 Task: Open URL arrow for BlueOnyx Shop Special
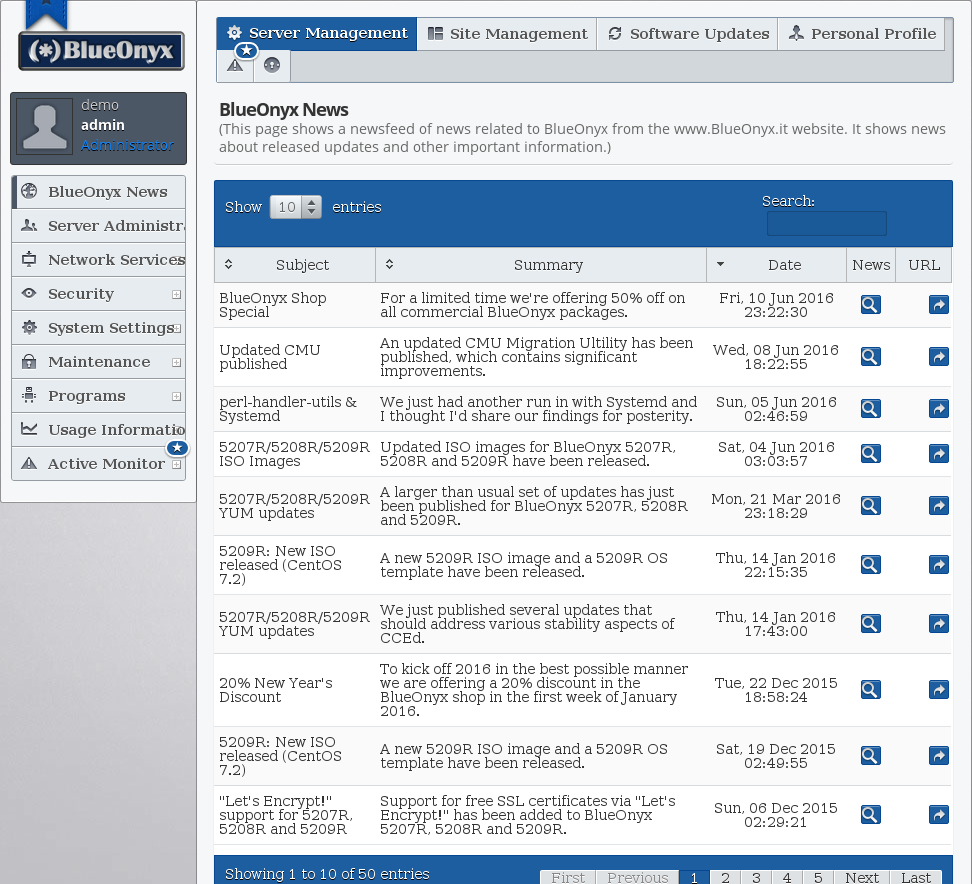tap(939, 305)
